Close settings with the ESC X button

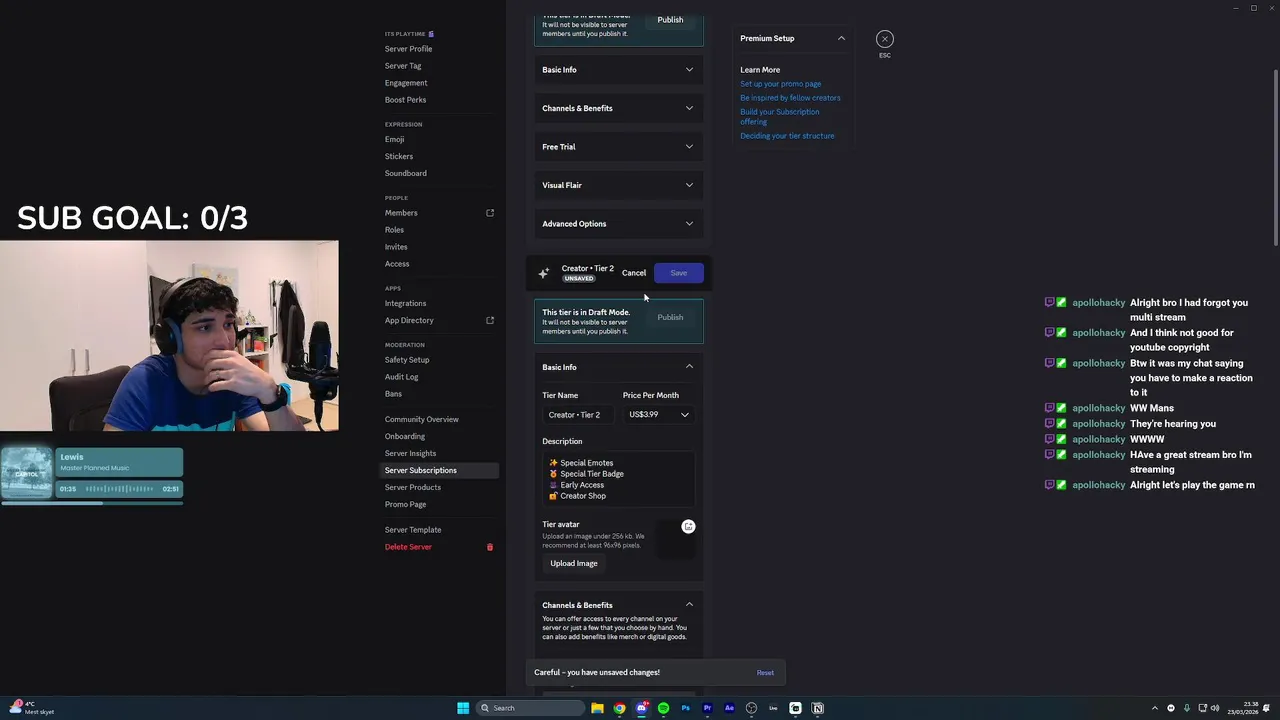[x=885, y=39]
